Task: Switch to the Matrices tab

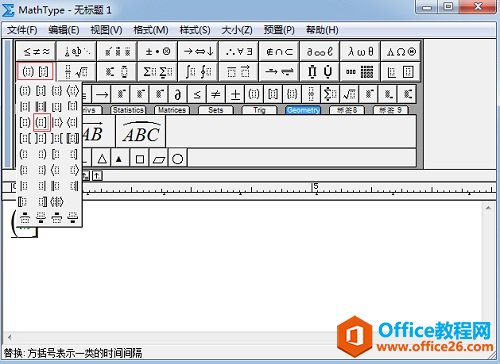Action: pyautogui.click(x=172, y=110)
